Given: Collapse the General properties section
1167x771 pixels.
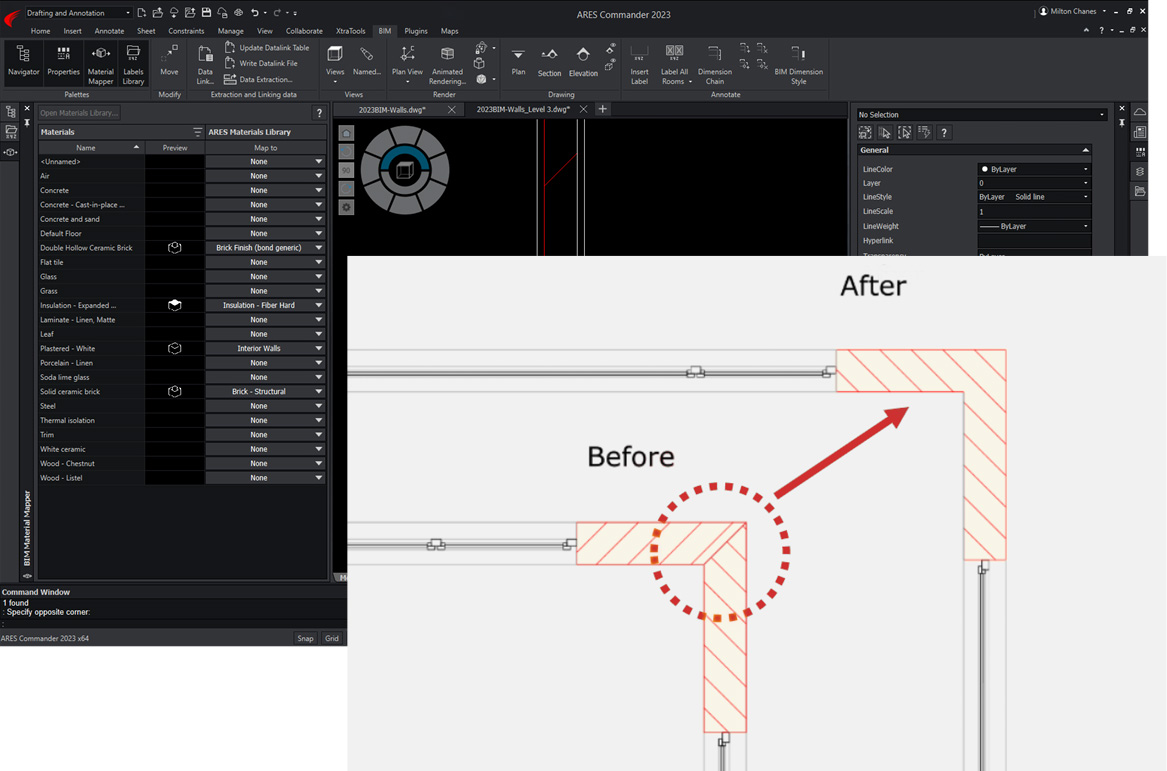Looking at the screenshot, I should (x=1085, y=150).
